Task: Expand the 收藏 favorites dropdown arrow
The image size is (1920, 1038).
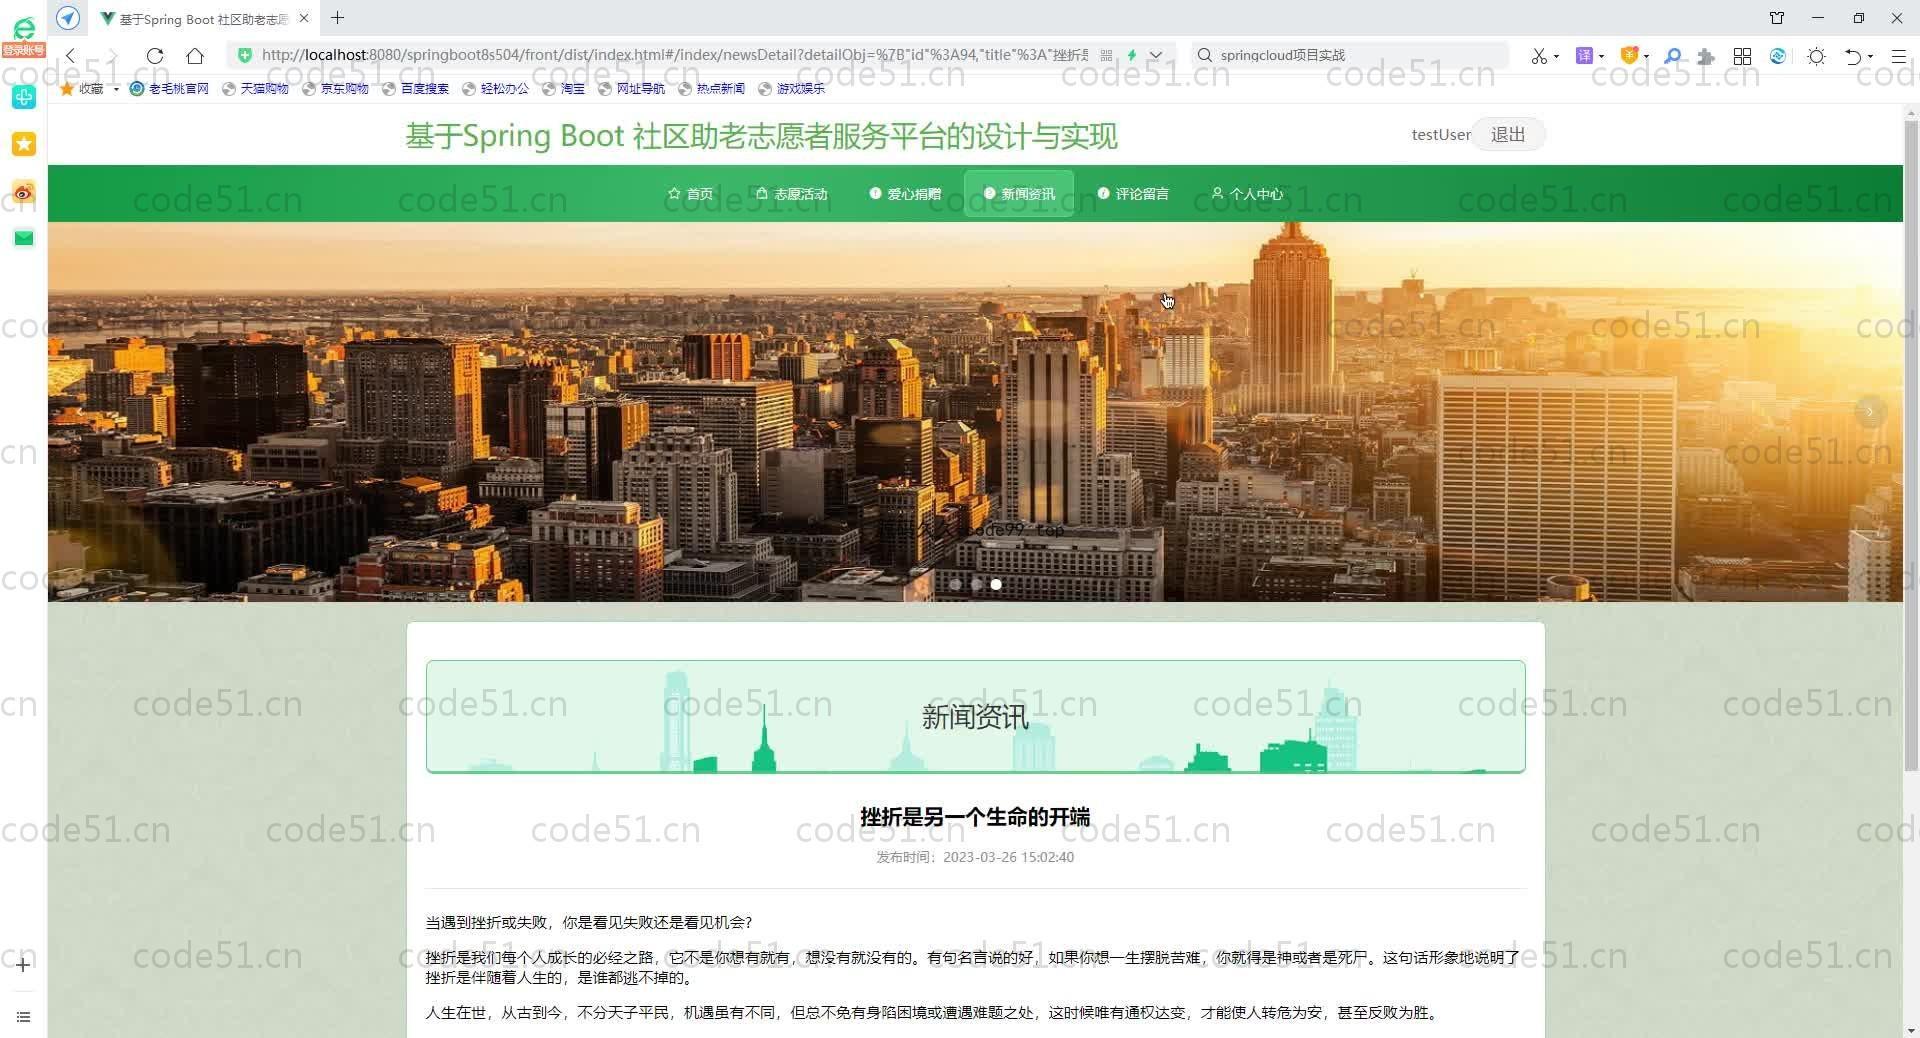Action: coord(116,89)
